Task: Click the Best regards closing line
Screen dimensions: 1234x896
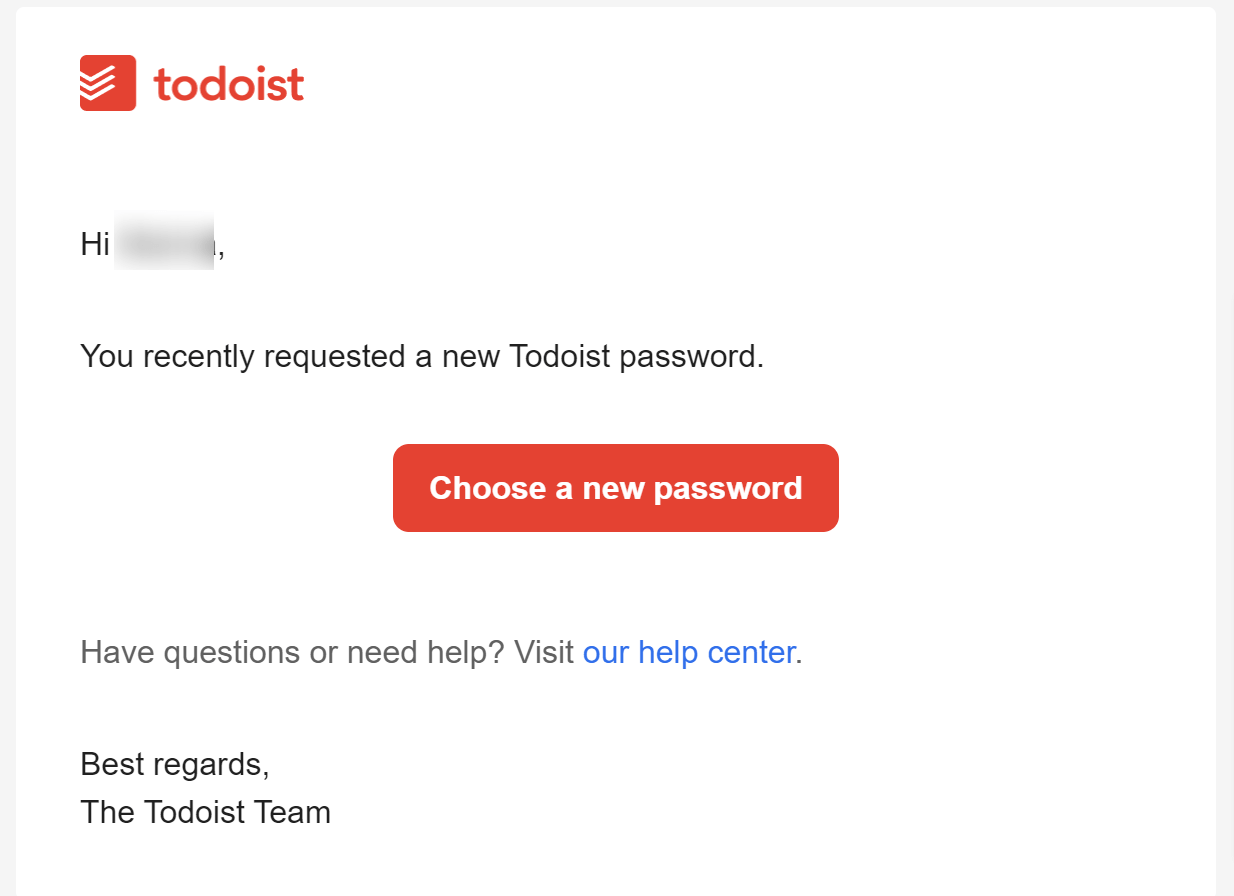Action: (x=175, y=764)
